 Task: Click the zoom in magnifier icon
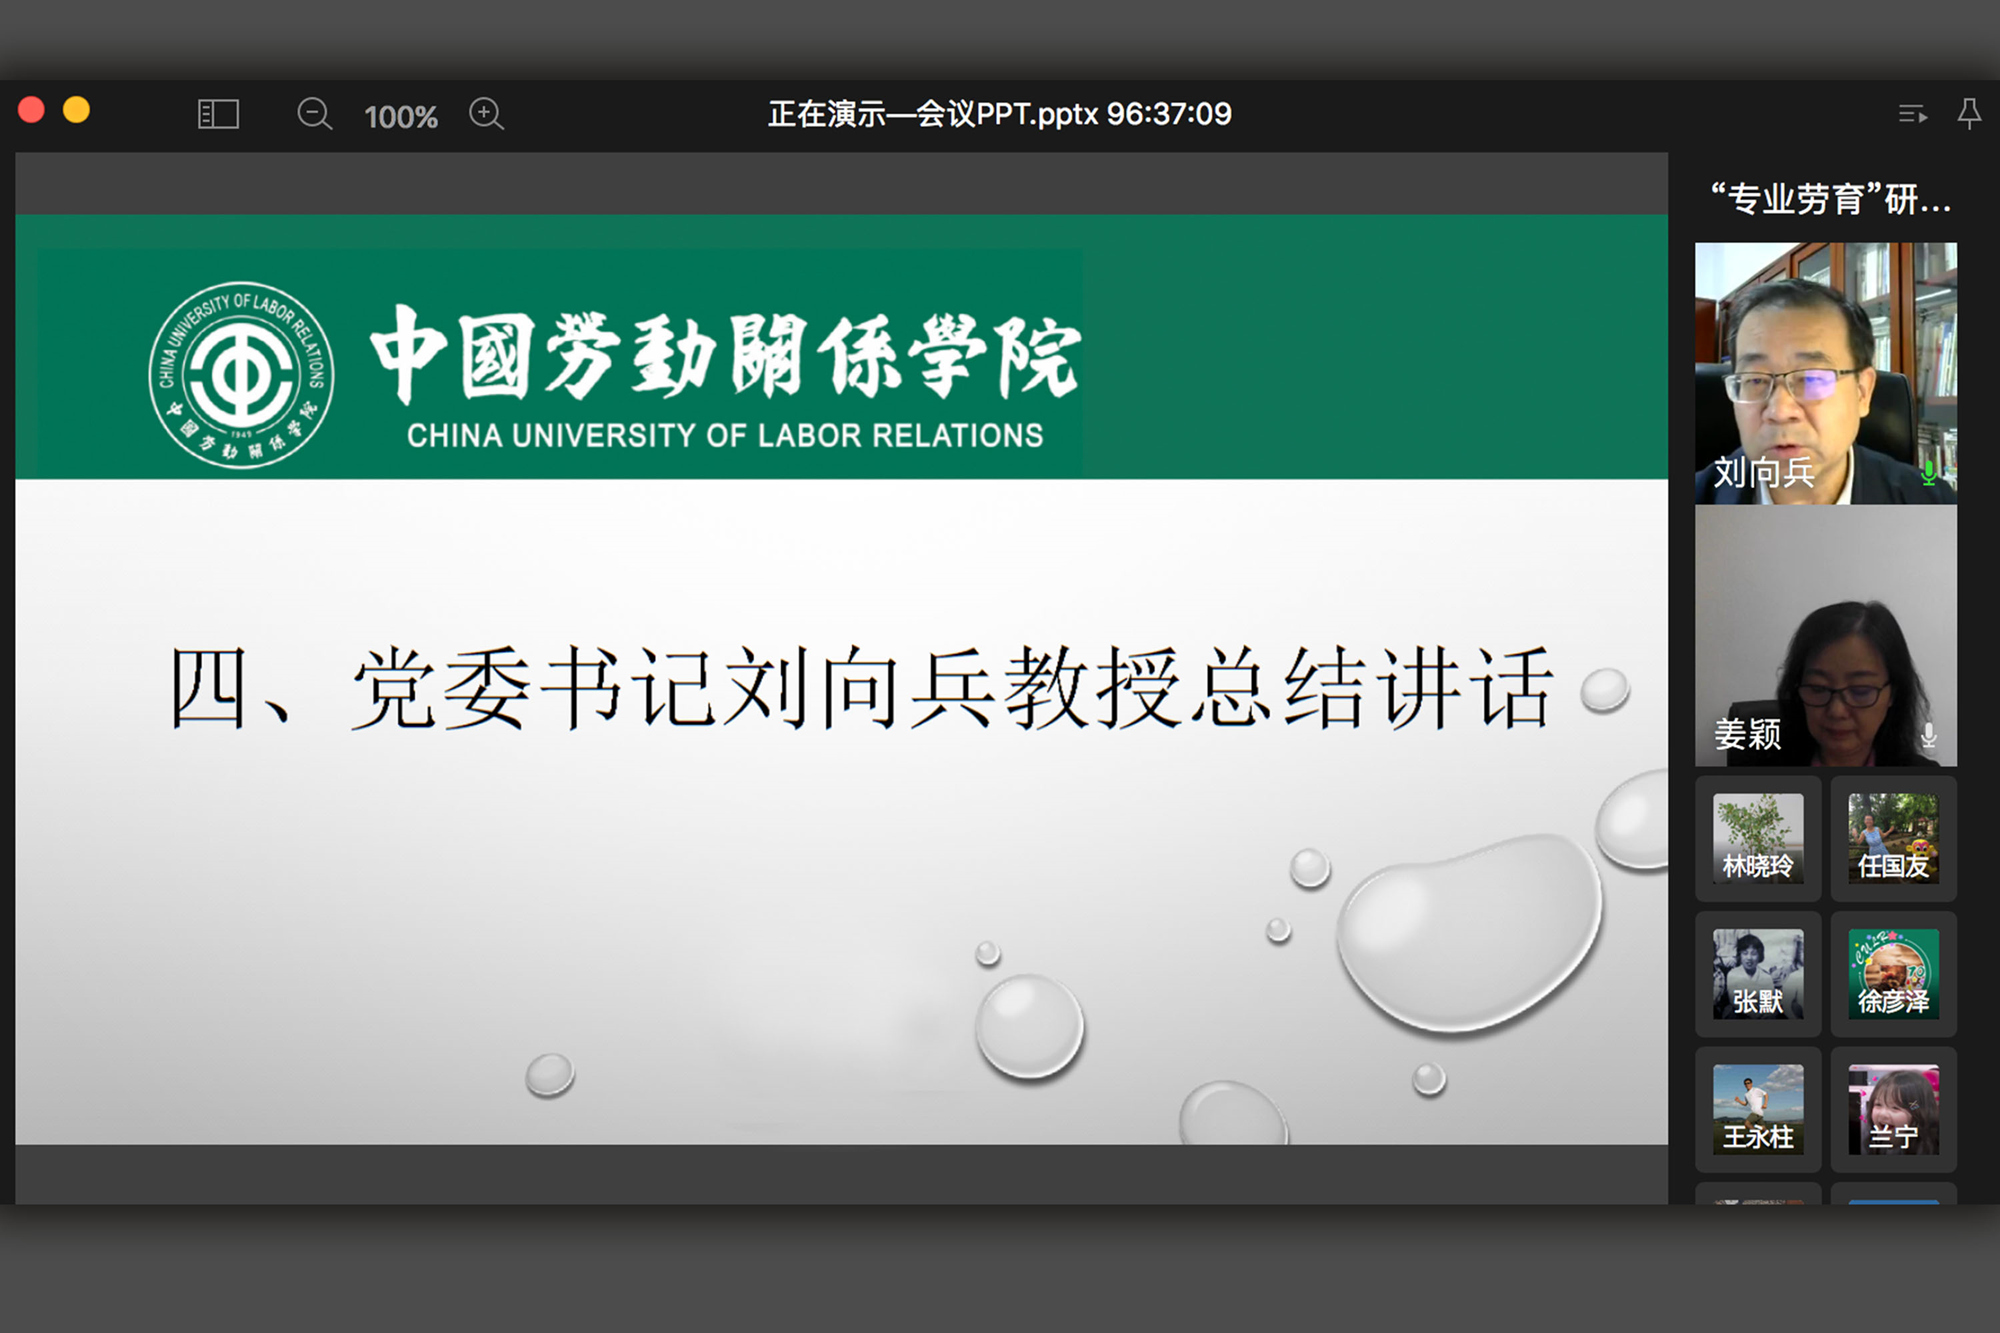coord(486,114)
